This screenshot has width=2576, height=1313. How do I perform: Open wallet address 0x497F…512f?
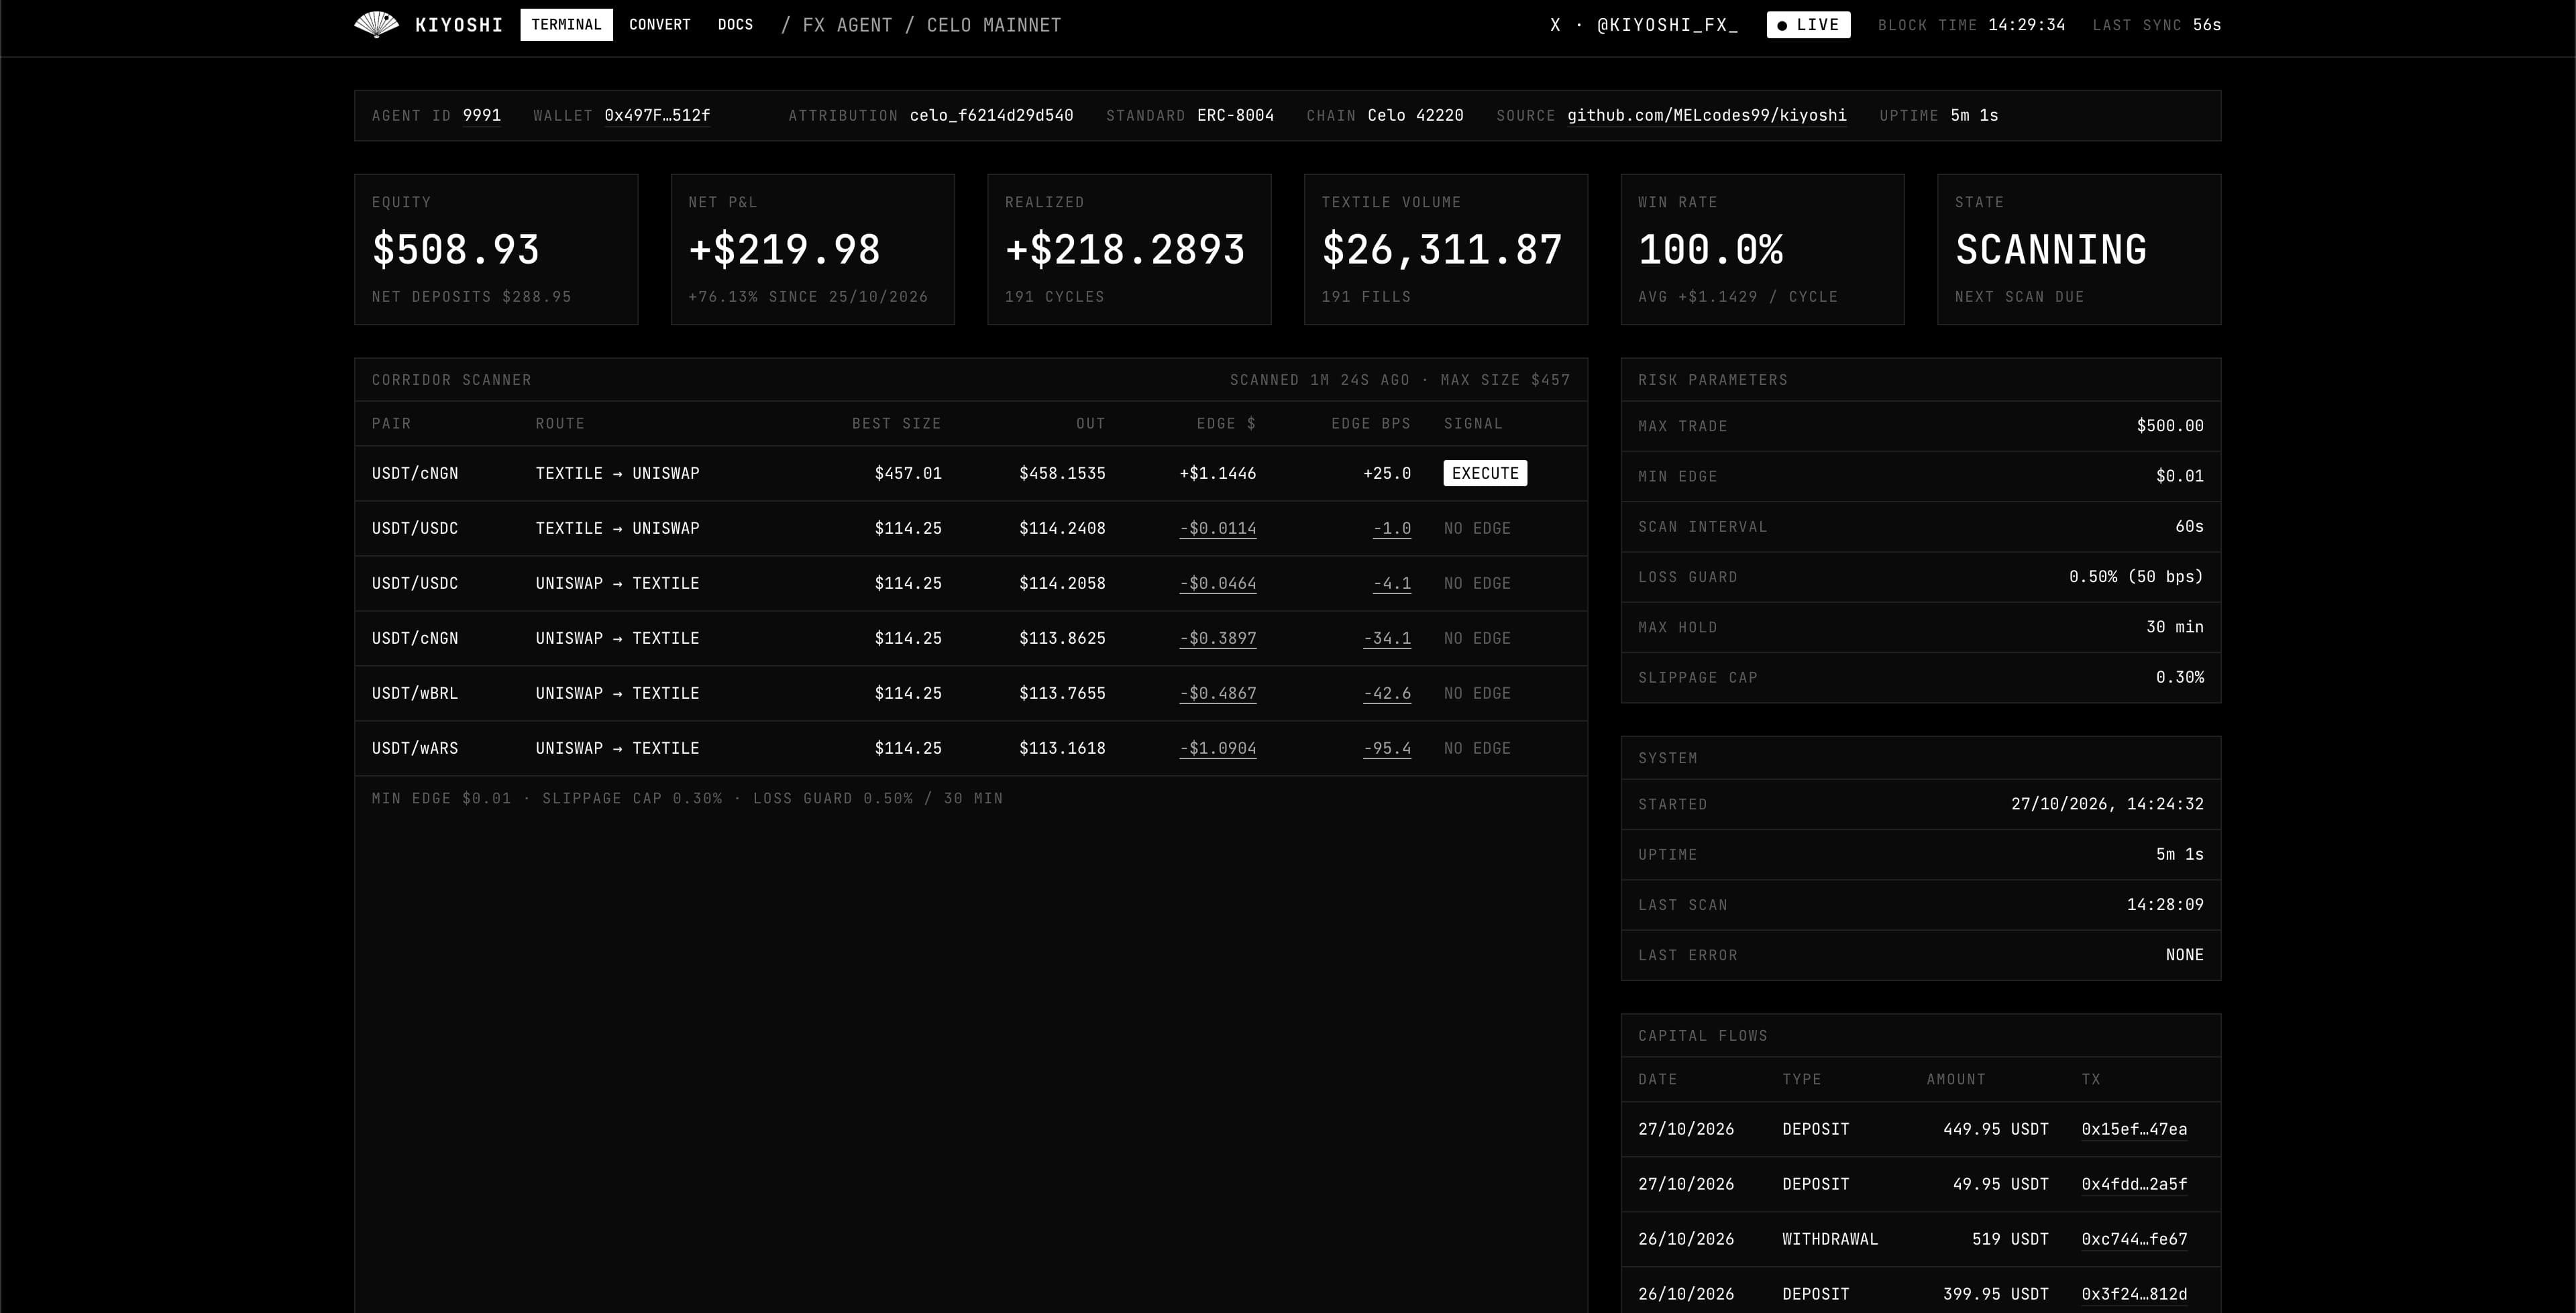(x=657, y=116)
